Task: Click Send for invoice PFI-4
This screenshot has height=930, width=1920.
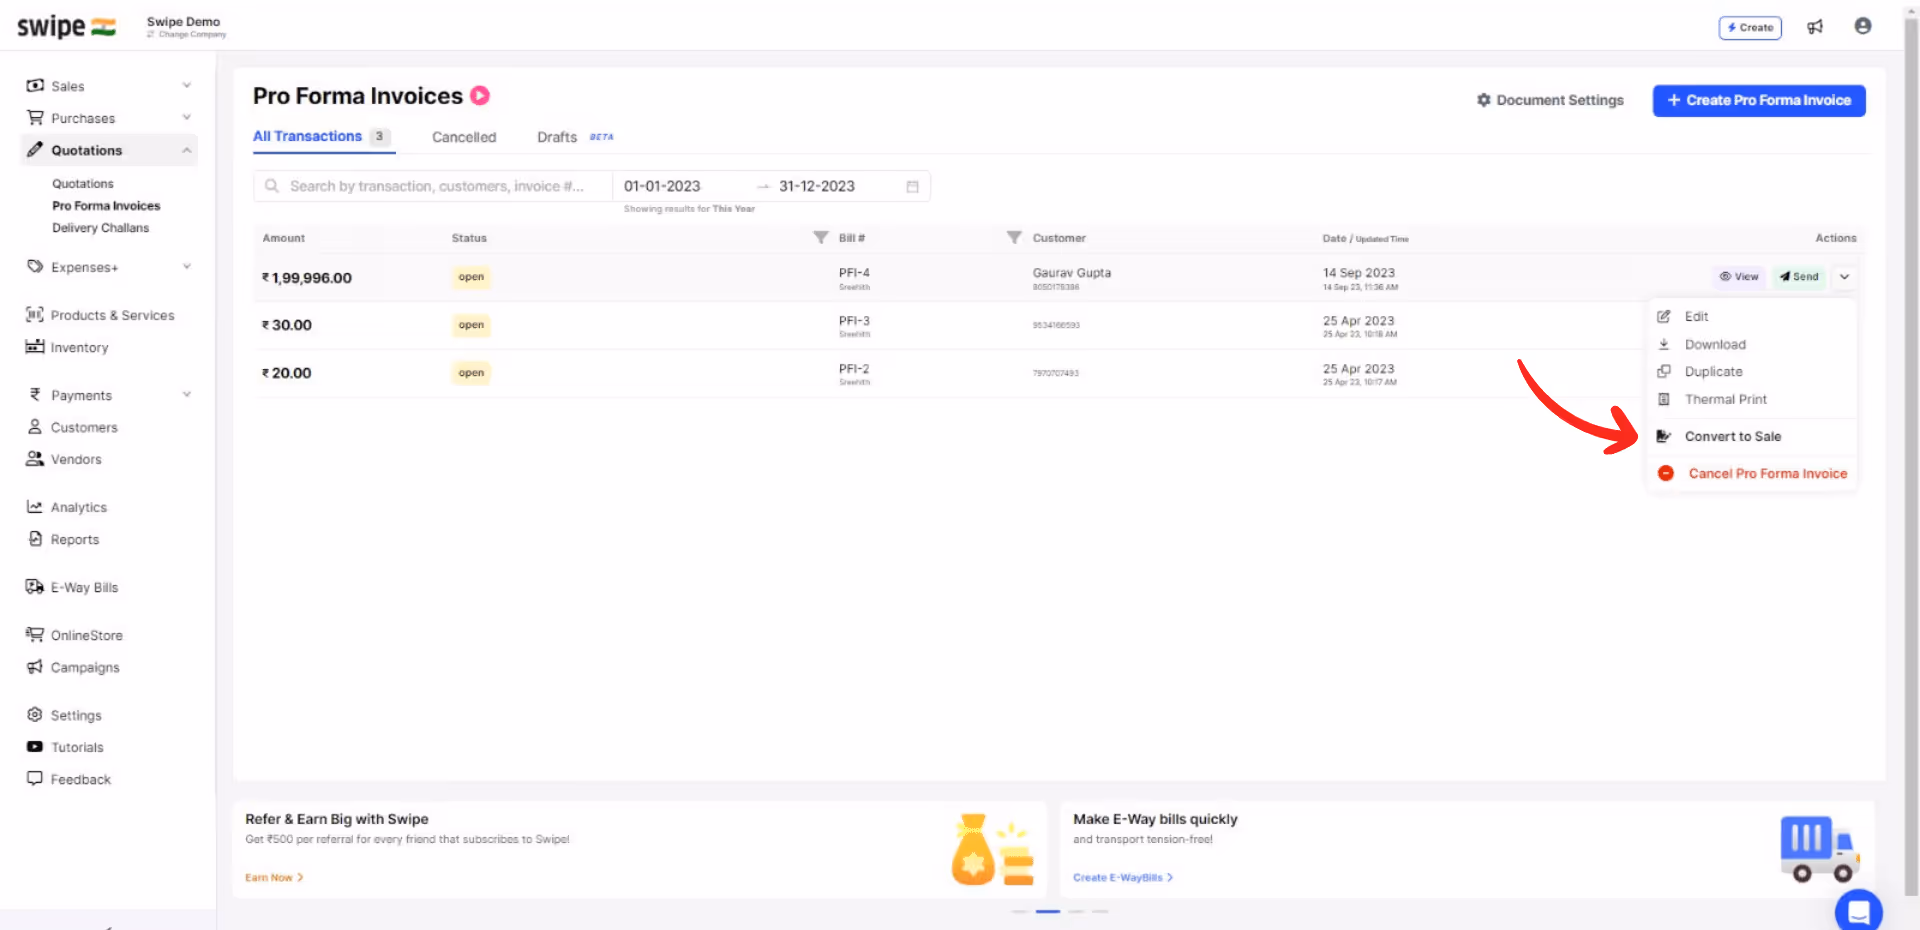Action: (1799, 277)
